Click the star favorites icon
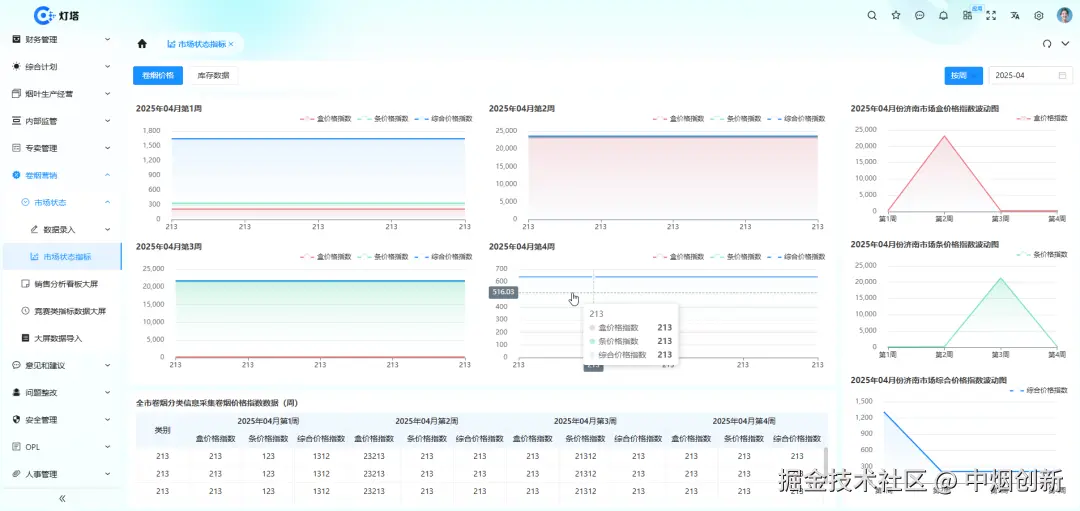This screenshot has width=1080, height=511. tap(895, 15)
